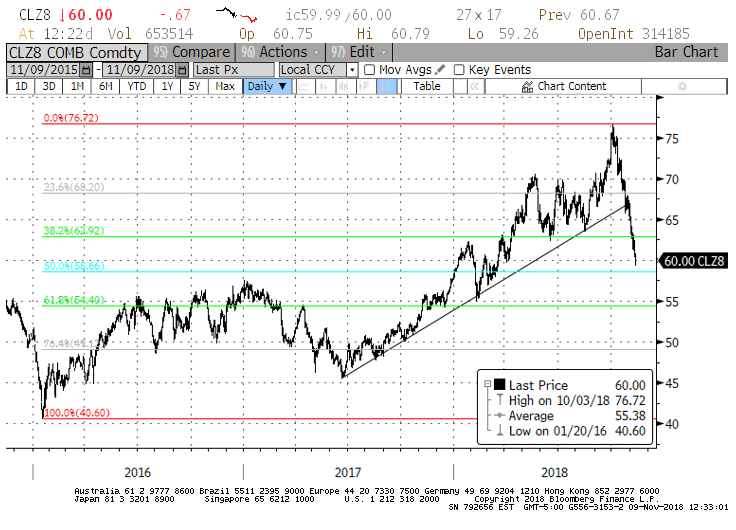
Task: Click the CLZ8 COMB Comdty security field
Action: click(76, 53)
